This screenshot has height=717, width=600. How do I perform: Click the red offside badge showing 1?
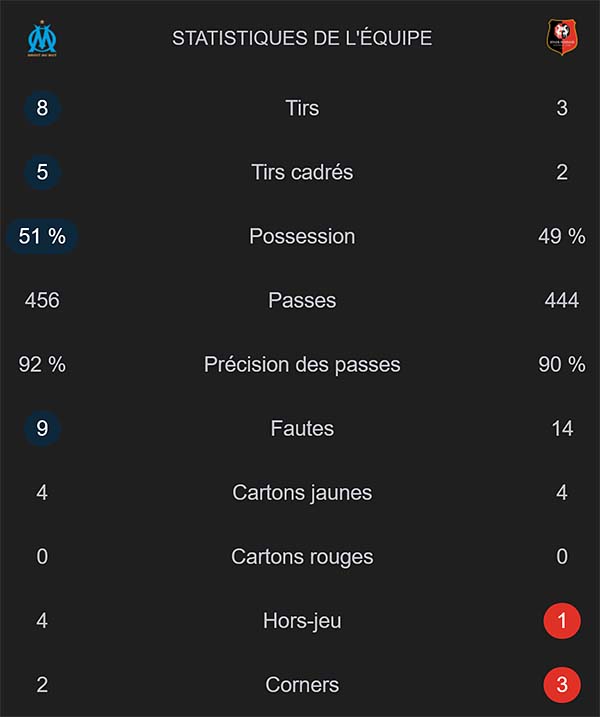pyautogui.click(x=562, y=621)
